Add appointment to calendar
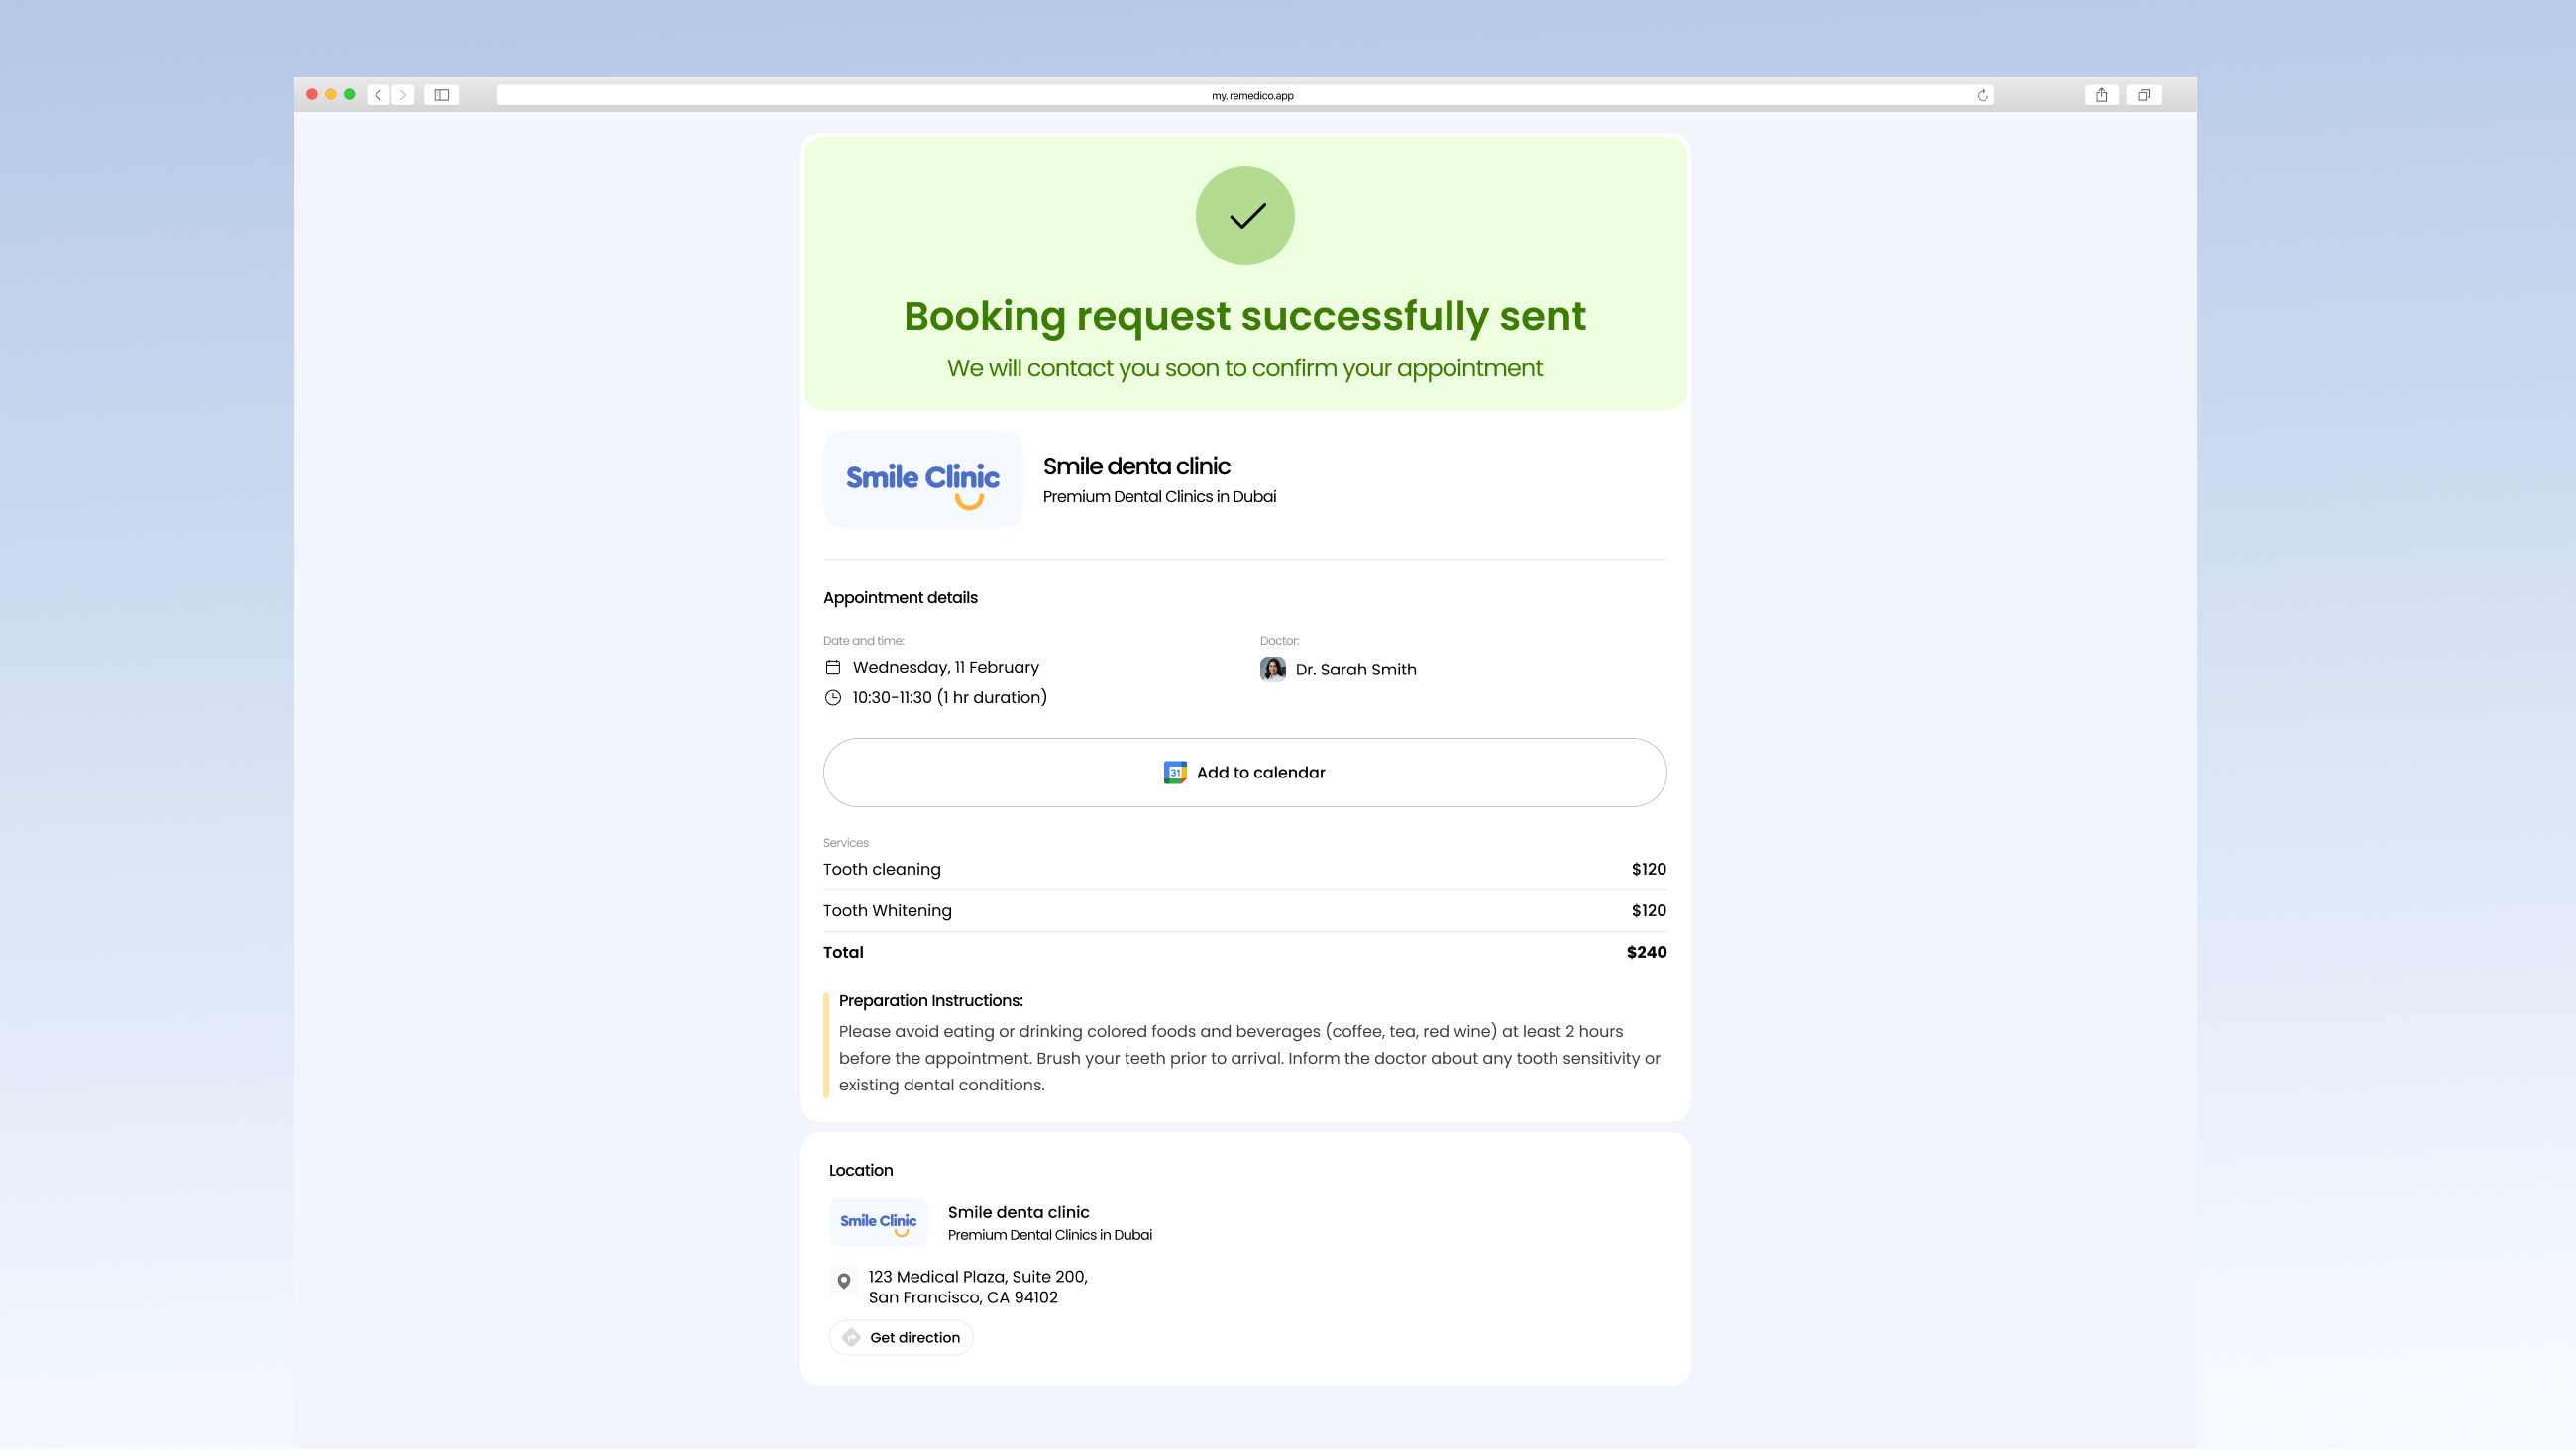The width and height of the screenshot is (2576, 1450). pyautogui.click(x=1245, y=773)
